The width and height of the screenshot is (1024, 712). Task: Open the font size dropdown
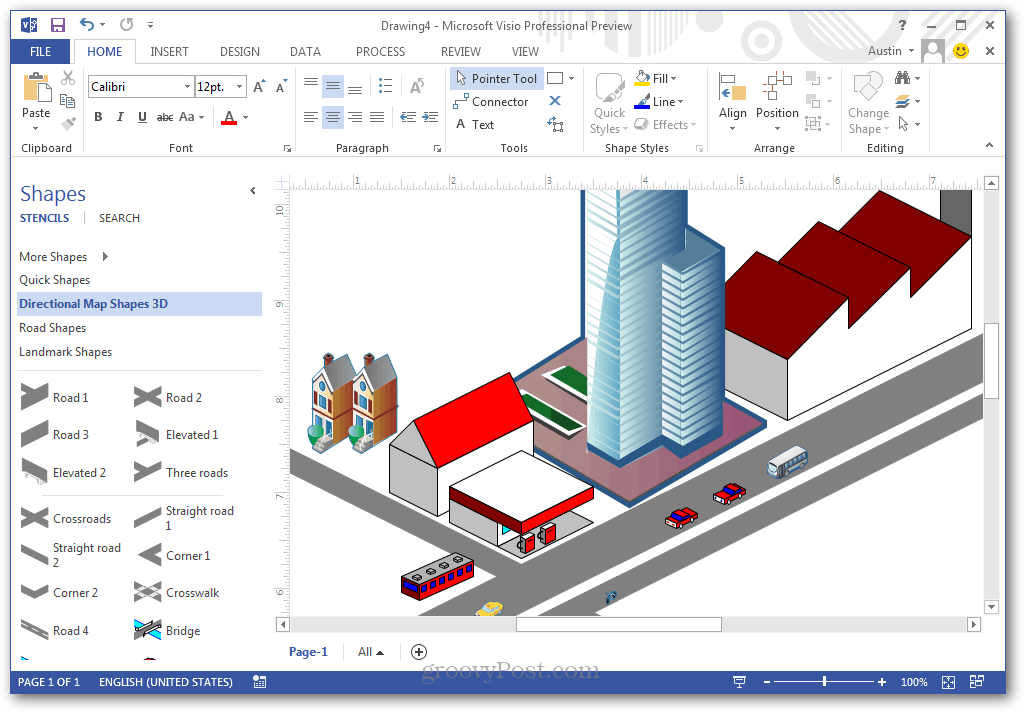238,86
